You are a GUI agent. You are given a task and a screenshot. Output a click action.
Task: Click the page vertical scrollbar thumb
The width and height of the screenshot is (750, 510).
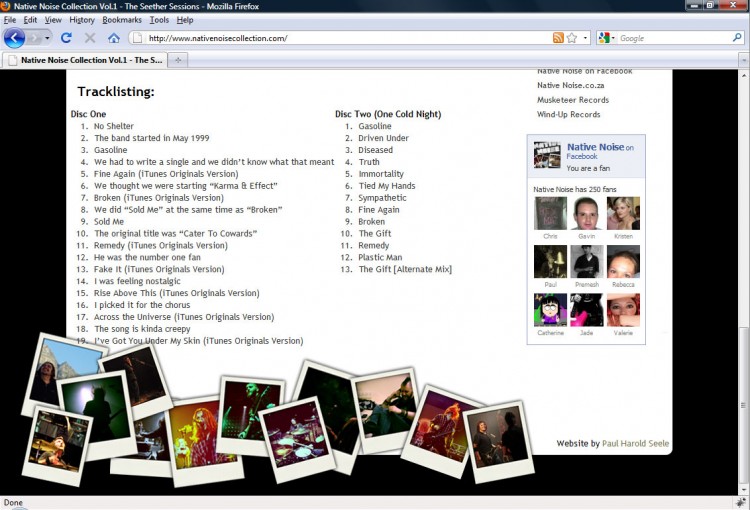point(743,406)
